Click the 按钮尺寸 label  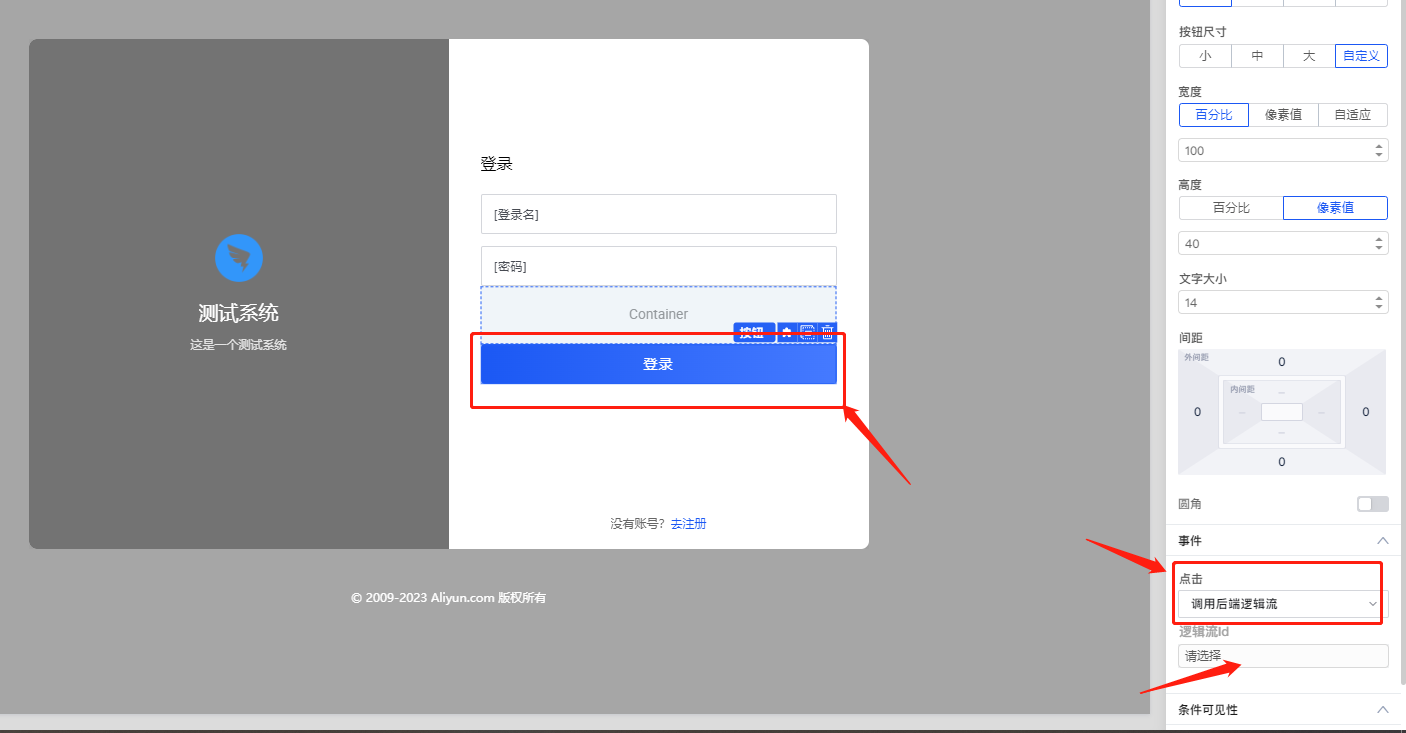click(1203, 32)
